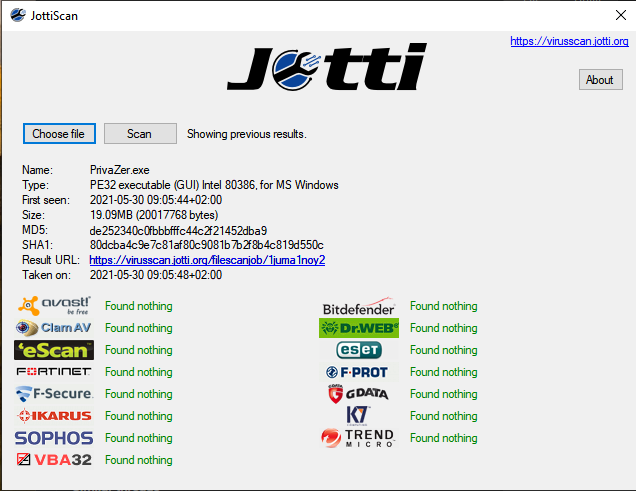Click the F-PROT logo
Image resolution: width=636 pixels, height=491 pixels.
click(357, 372)
